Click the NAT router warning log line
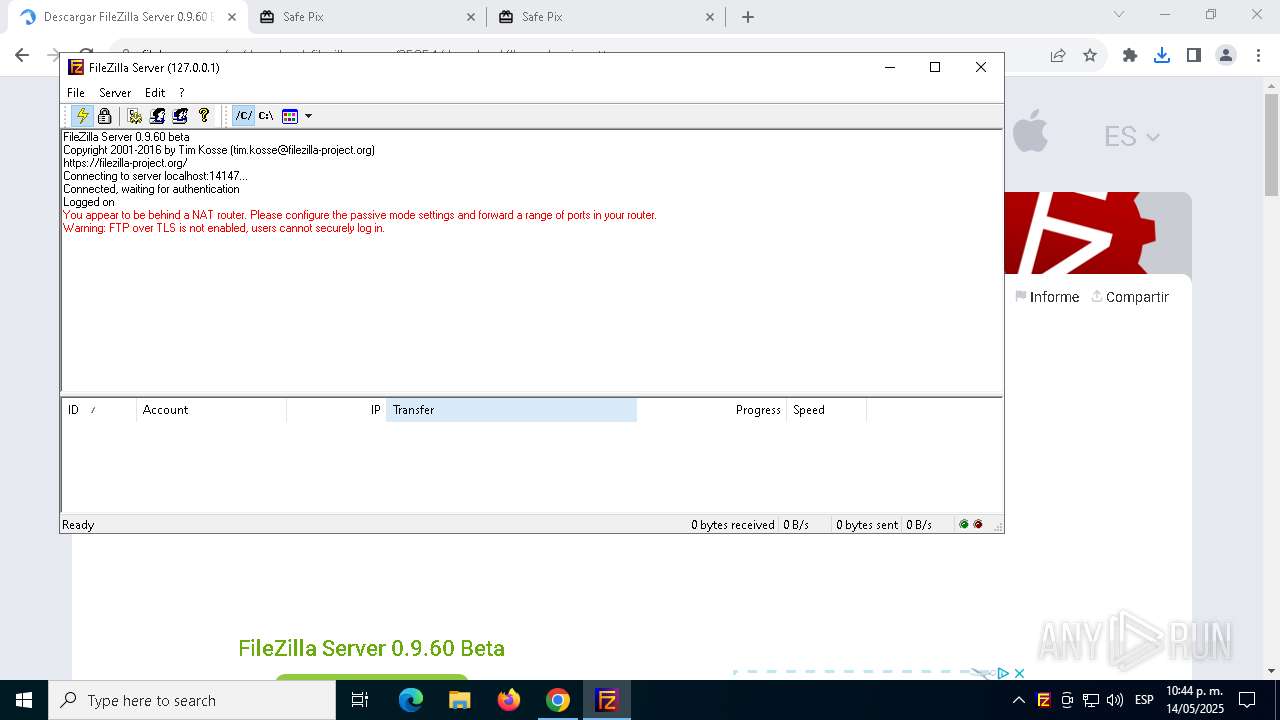 click(360, 215)
